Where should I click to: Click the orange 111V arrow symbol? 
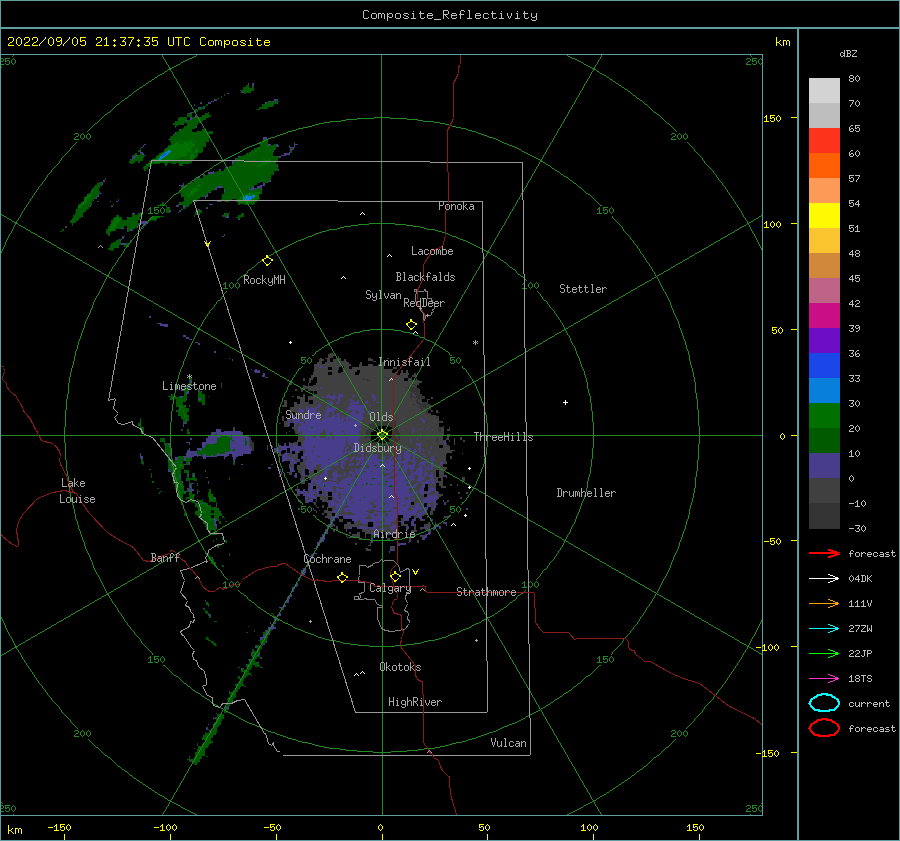coord(824,603)
